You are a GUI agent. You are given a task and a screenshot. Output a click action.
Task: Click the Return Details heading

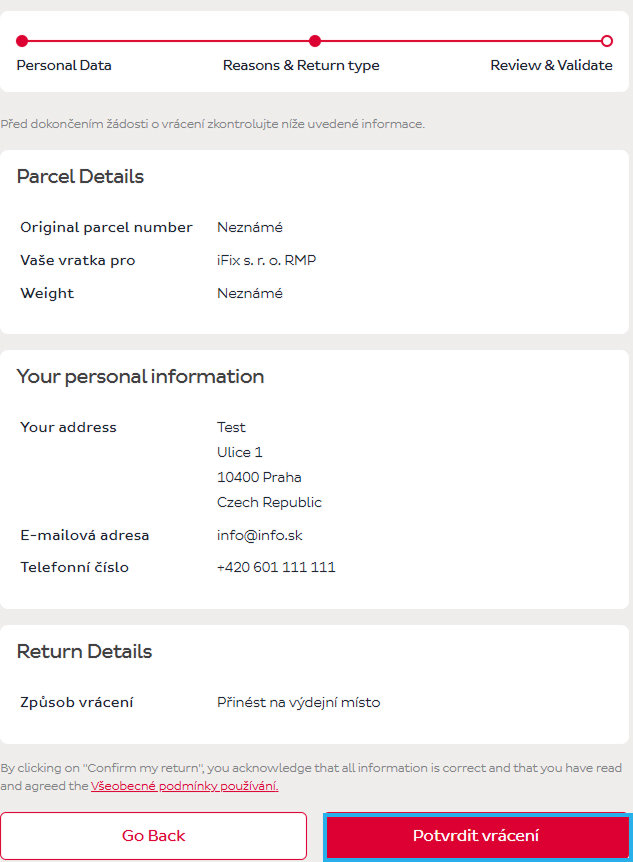coord(84,652)
